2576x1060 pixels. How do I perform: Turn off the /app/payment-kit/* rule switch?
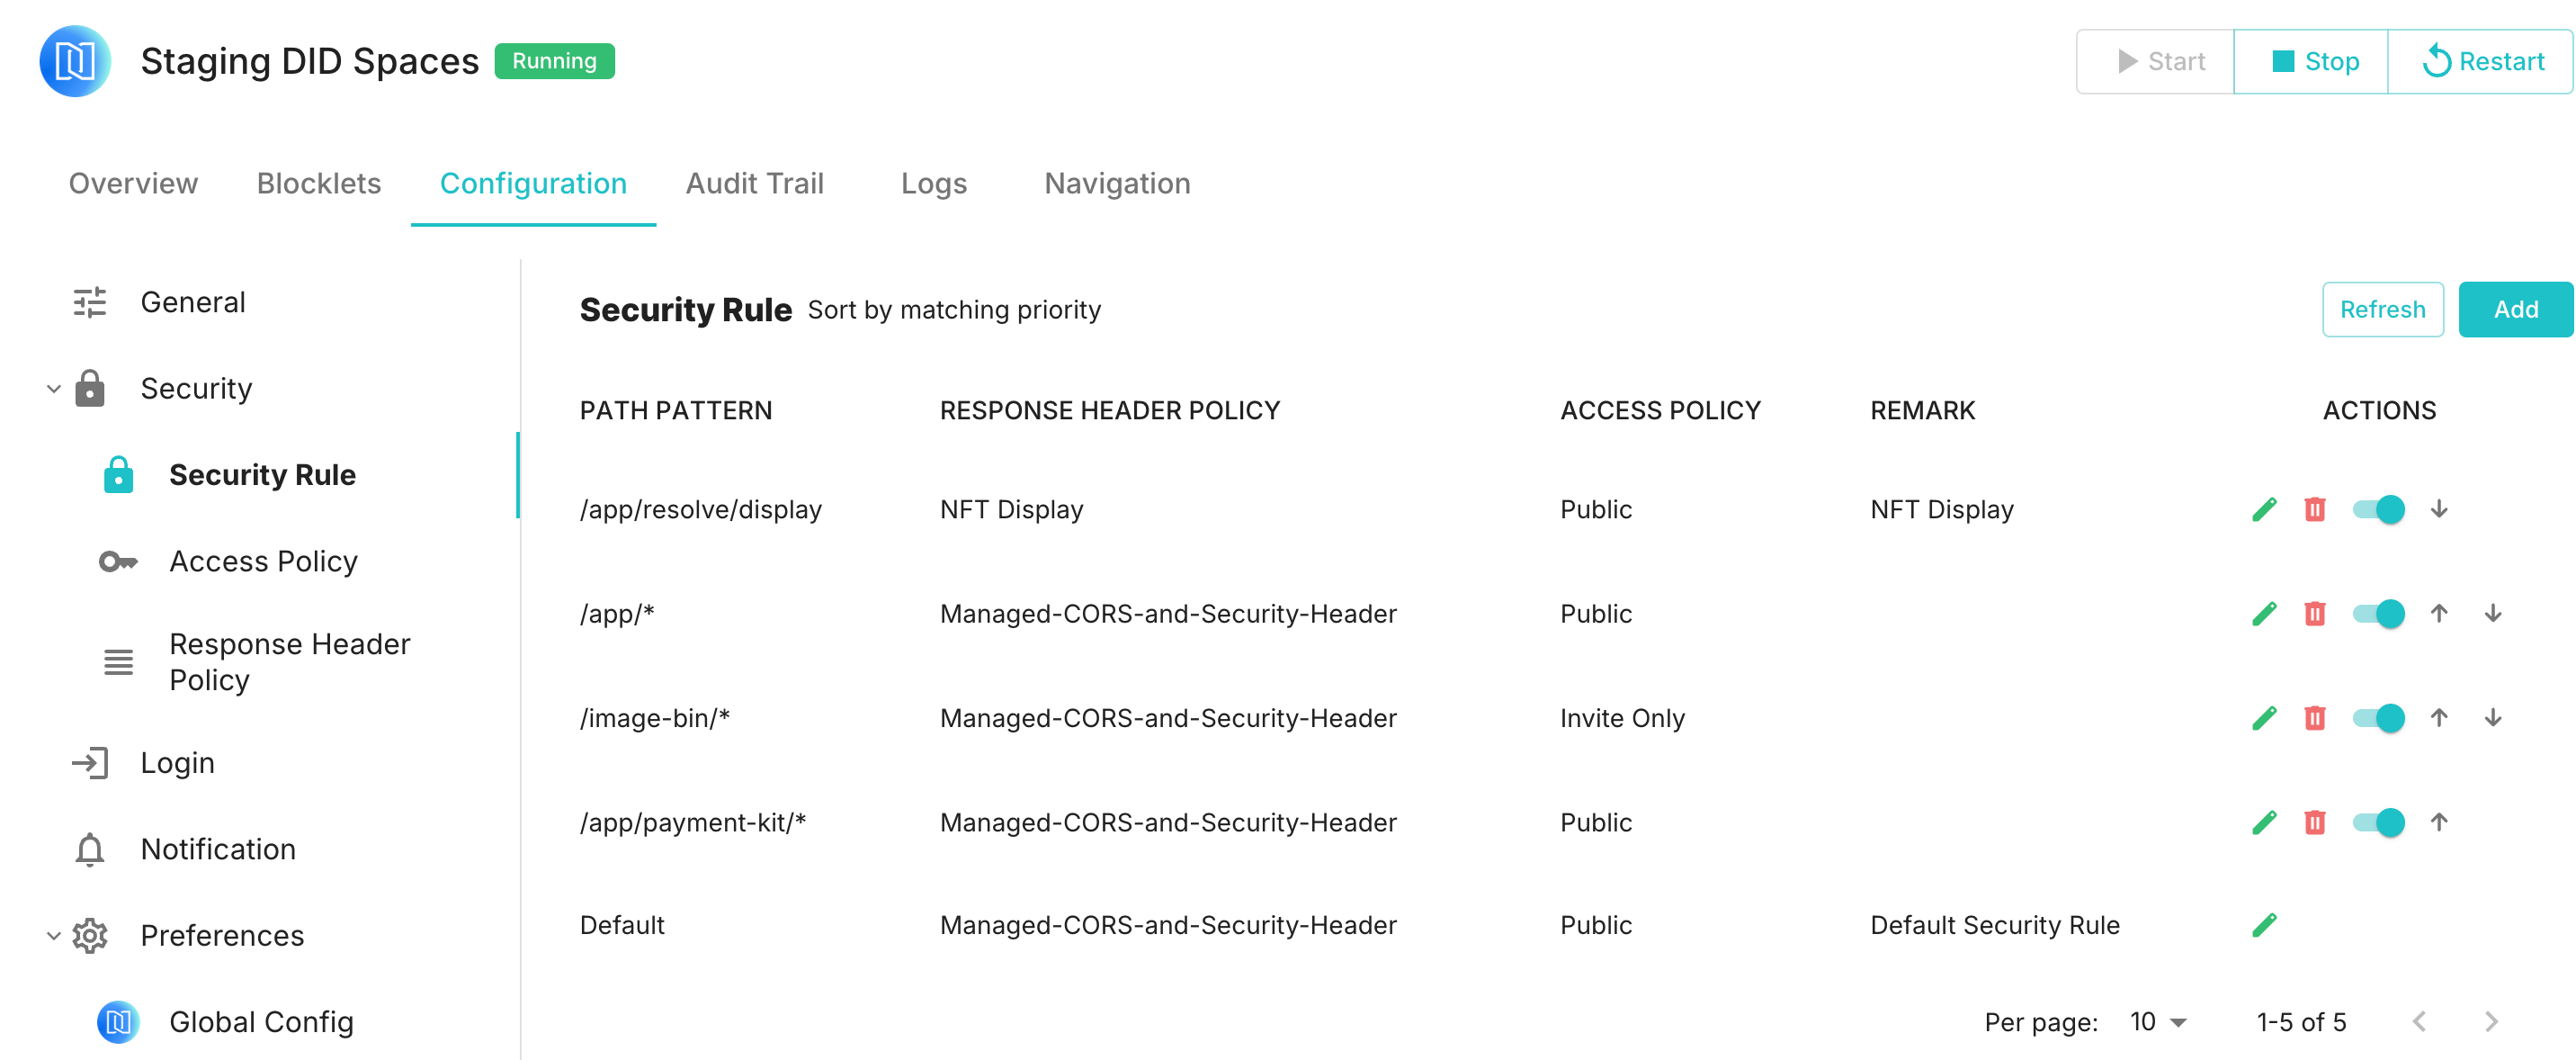tap(2378, 822)
